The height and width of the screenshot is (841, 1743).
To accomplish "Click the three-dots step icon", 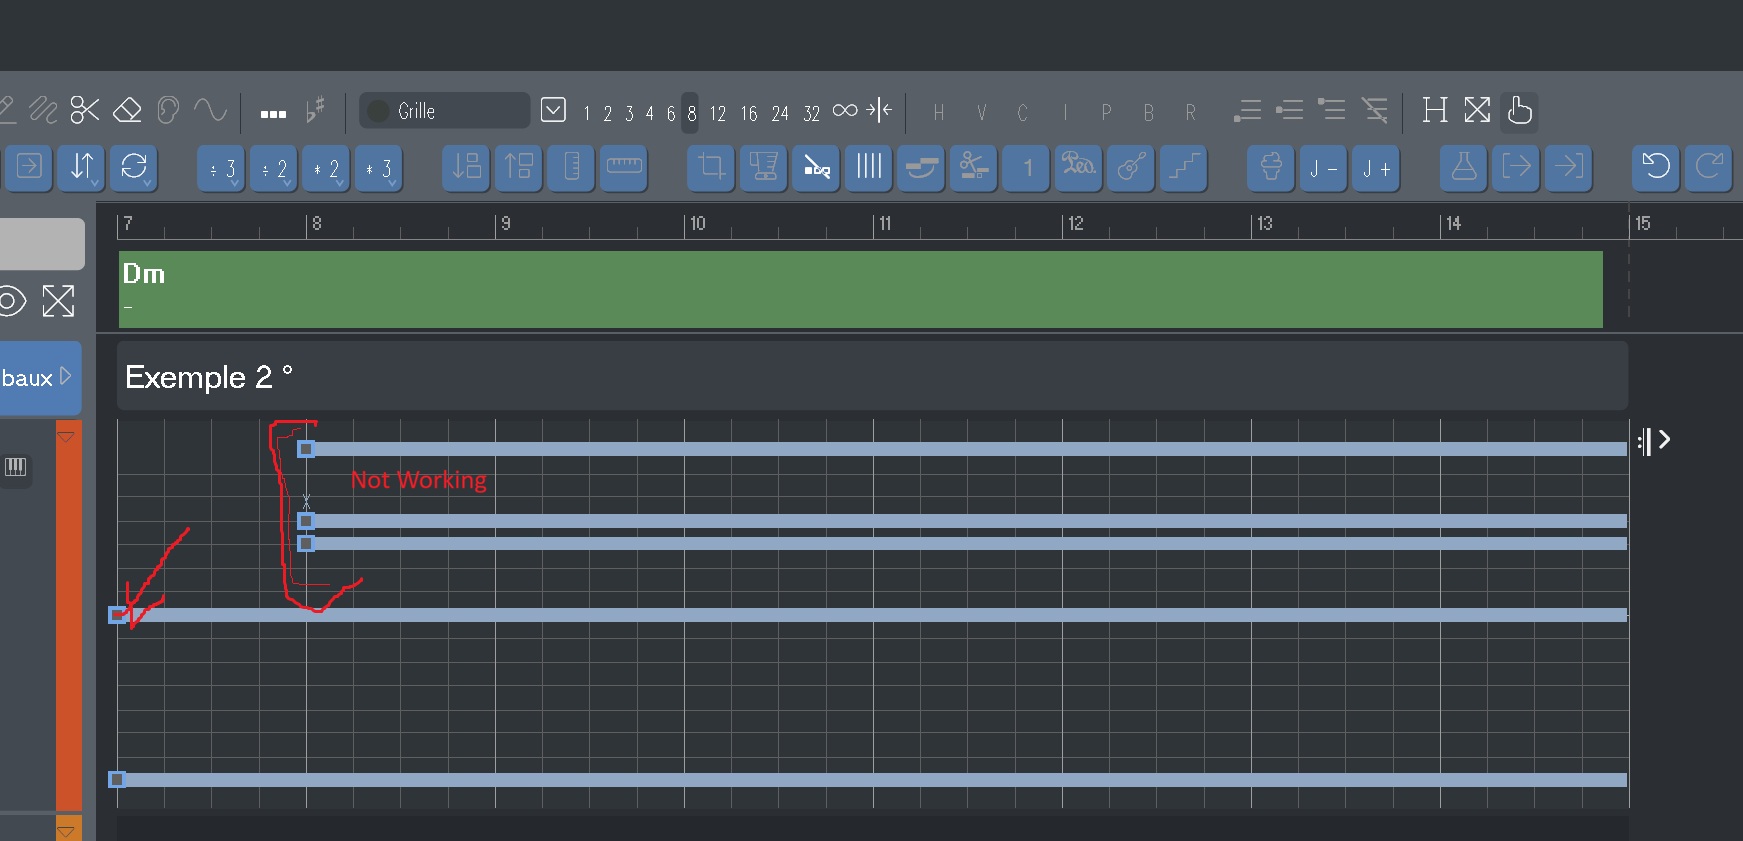I will (273, 114).
